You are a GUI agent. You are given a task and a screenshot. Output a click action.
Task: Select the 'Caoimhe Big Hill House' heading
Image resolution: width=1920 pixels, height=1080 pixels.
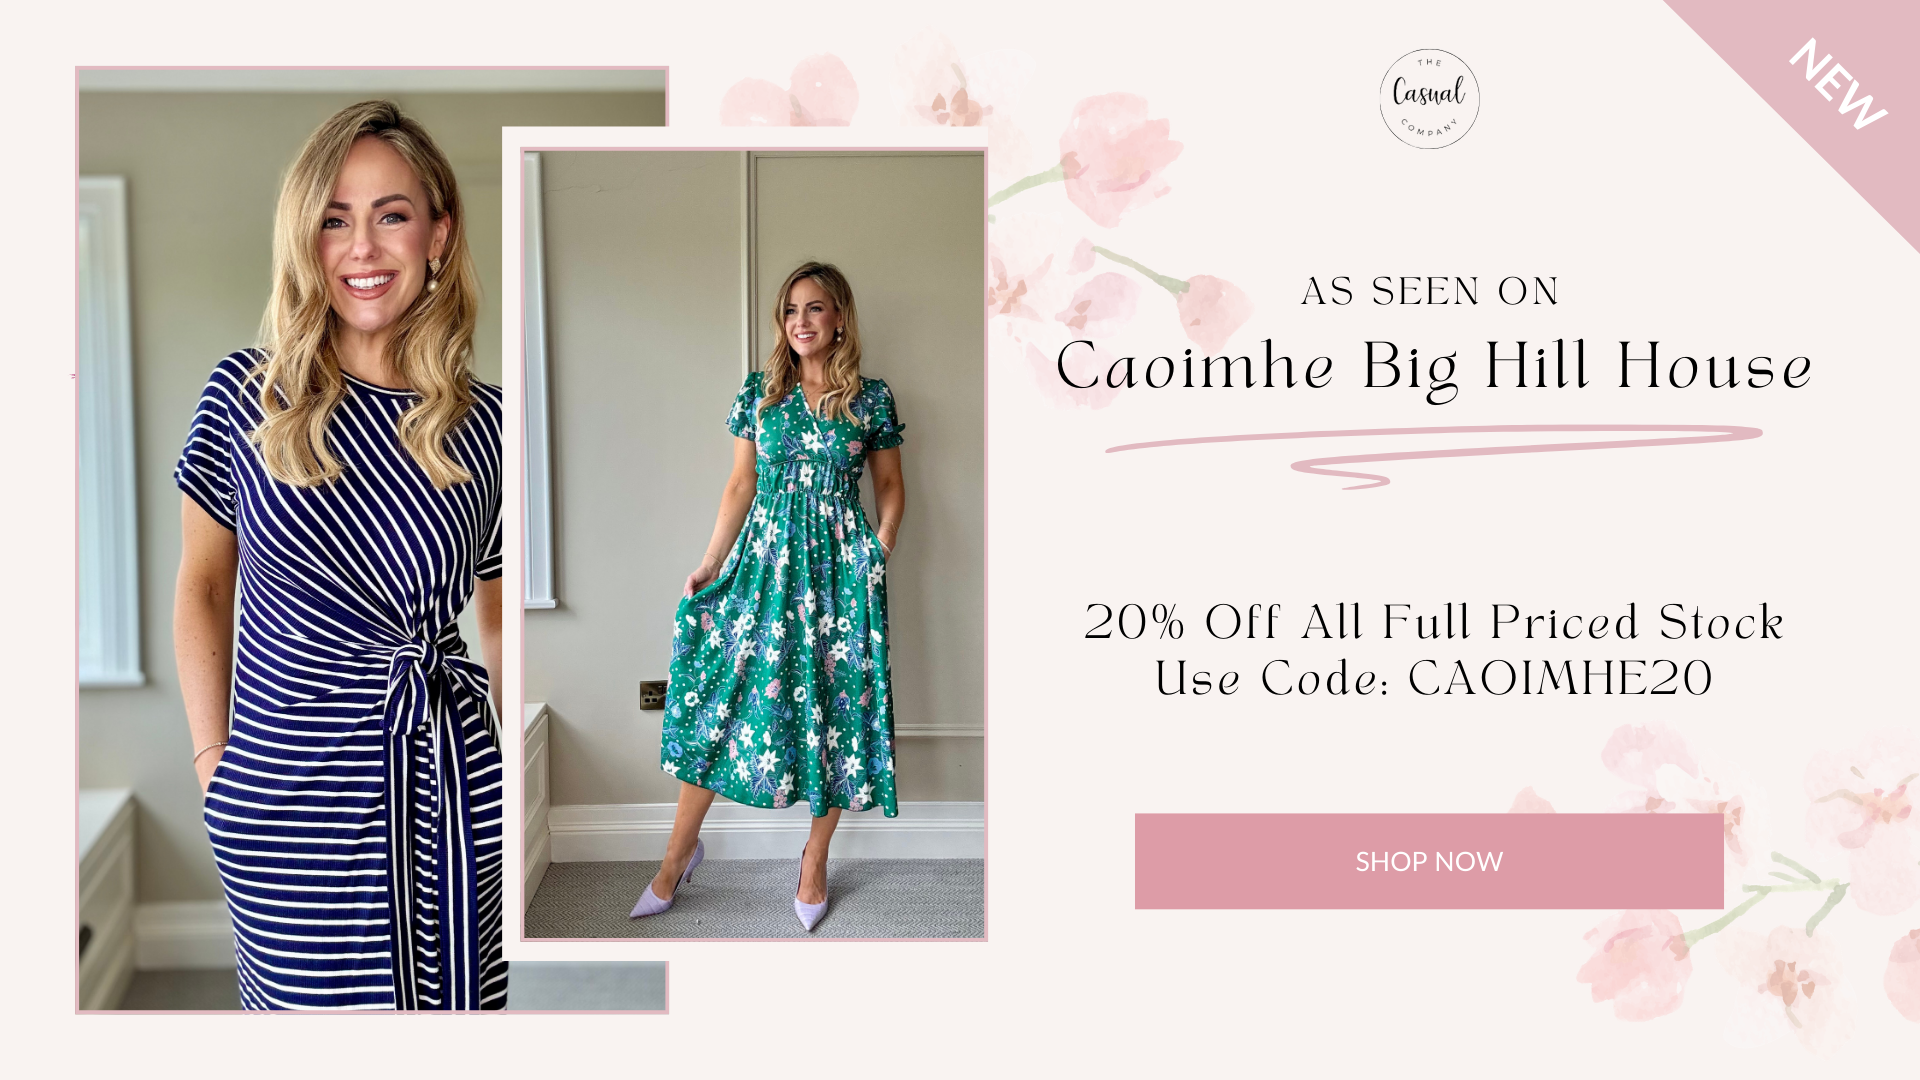1434,368
